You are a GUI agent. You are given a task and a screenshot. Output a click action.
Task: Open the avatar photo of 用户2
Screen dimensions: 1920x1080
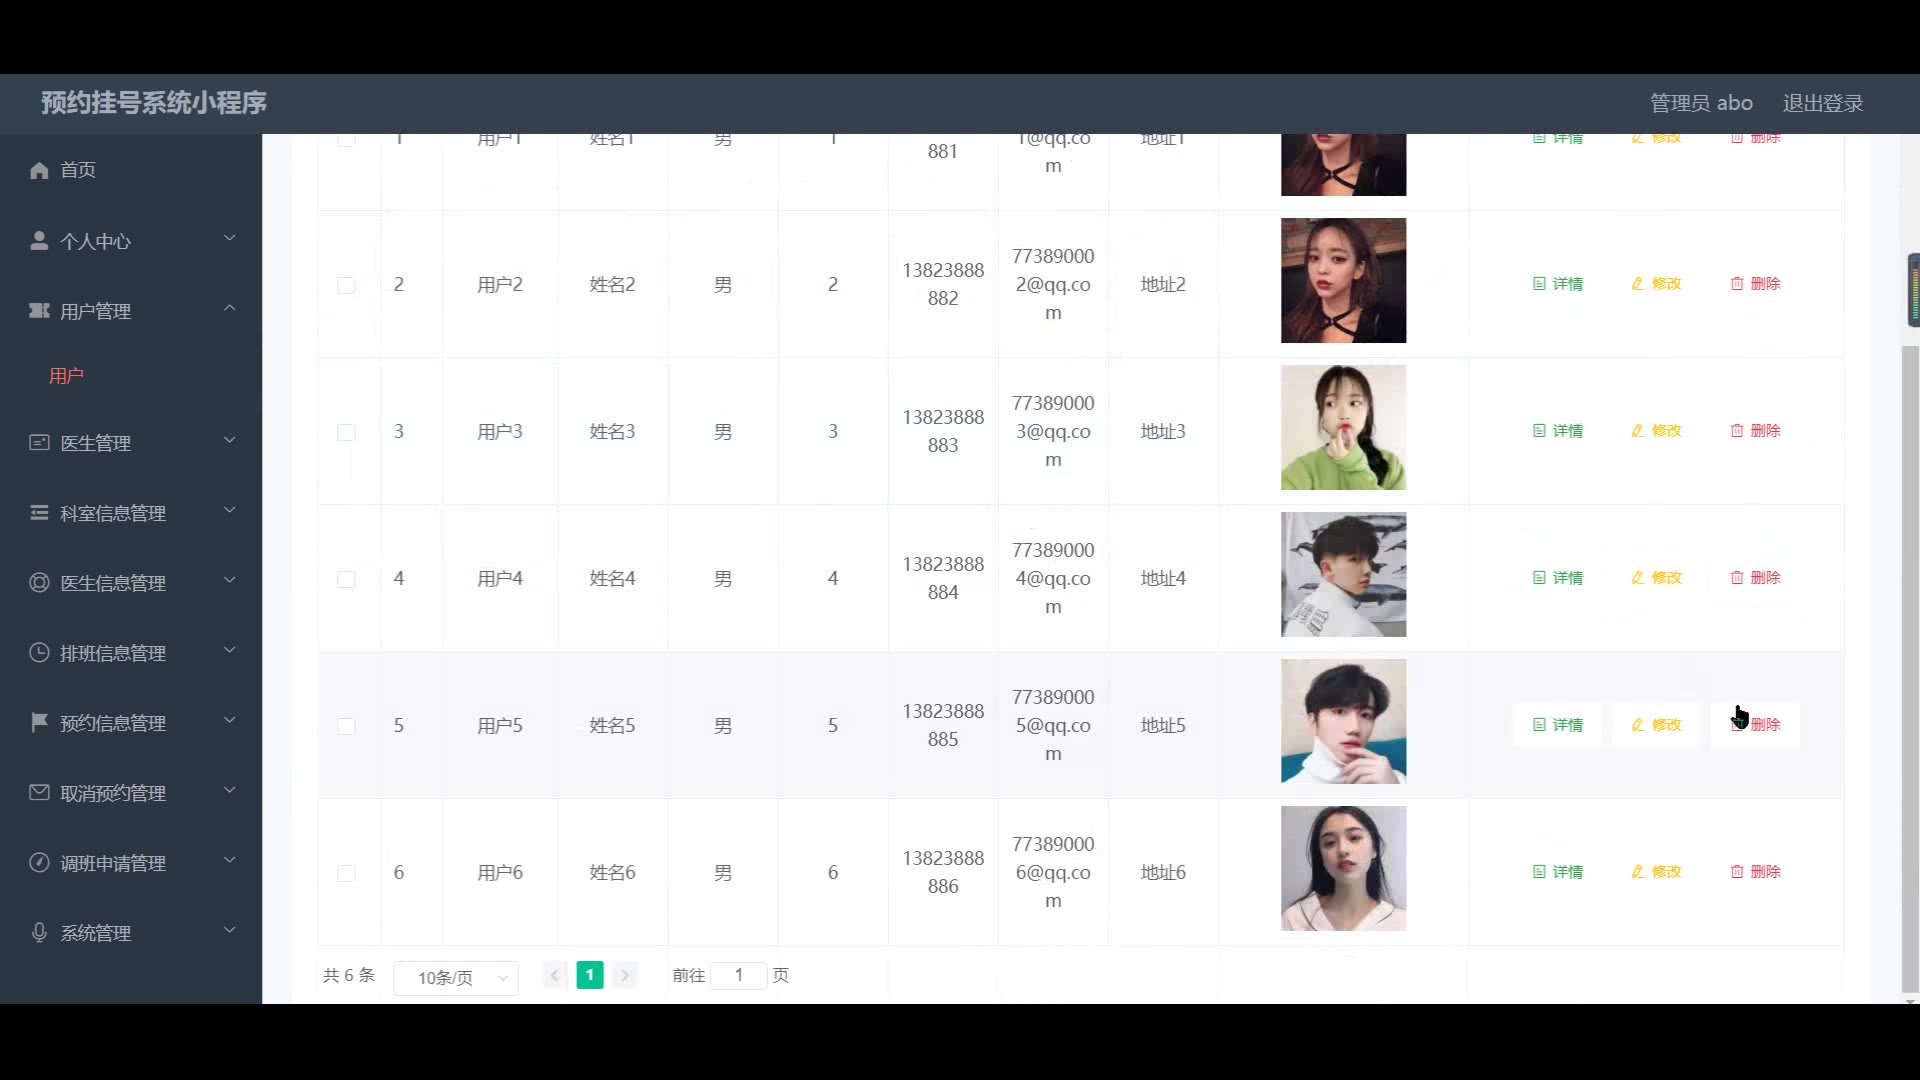click(1343, 281)
